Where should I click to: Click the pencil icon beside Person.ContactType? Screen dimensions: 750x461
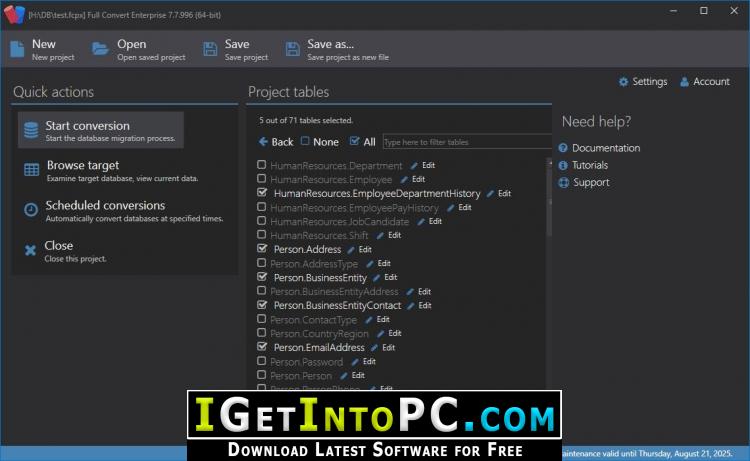pos(369,320)
